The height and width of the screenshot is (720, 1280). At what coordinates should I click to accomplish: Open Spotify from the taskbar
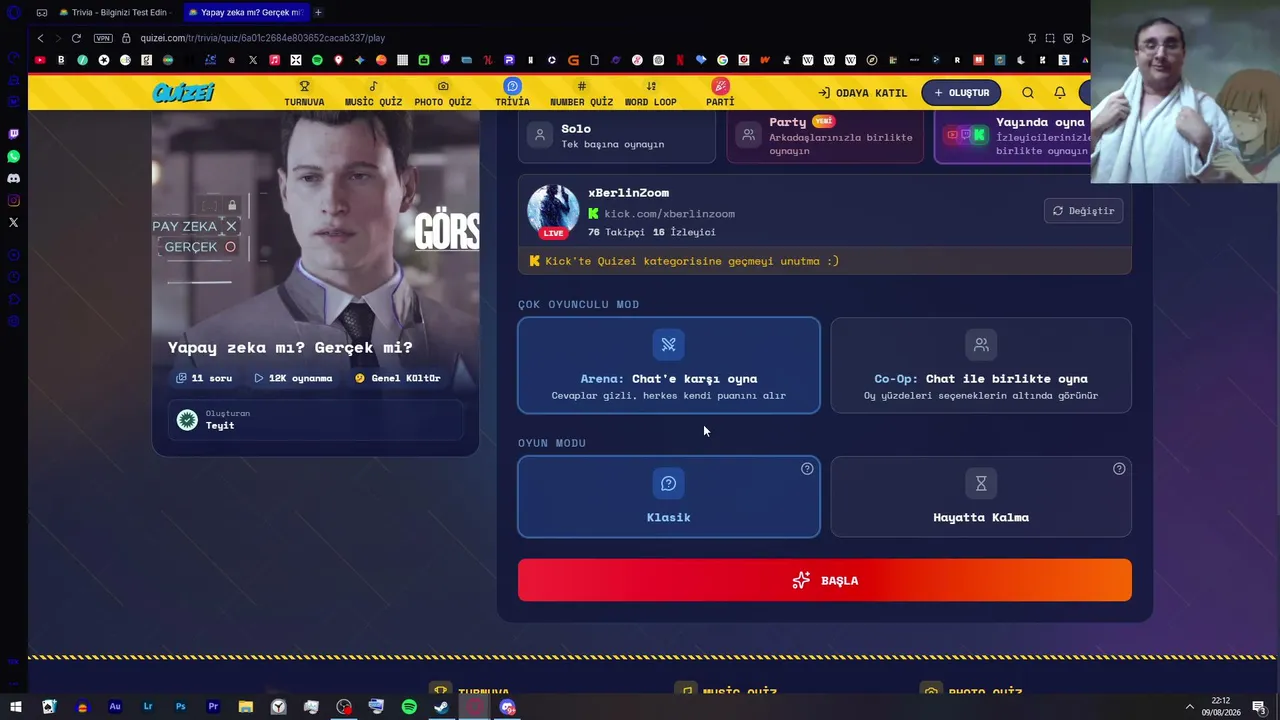coord(409,707)
